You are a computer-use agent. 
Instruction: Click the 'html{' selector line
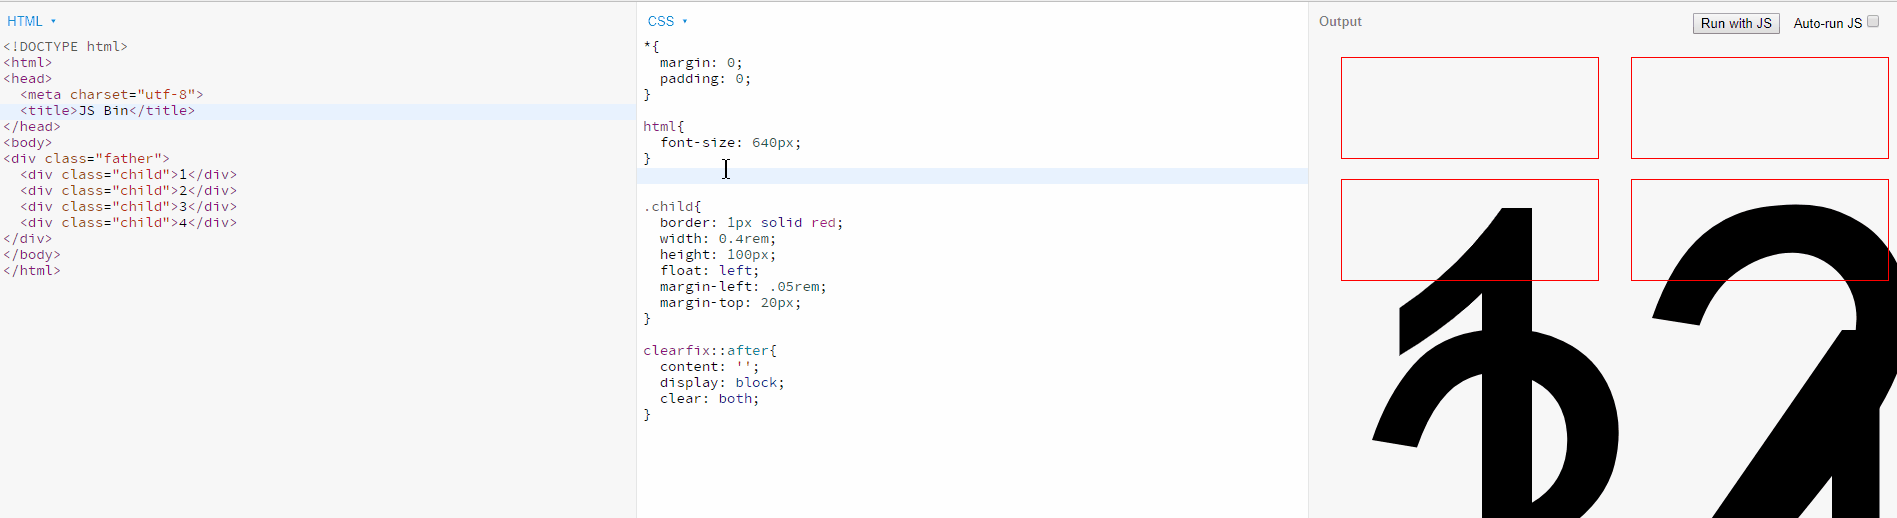(x=664, y=126)
